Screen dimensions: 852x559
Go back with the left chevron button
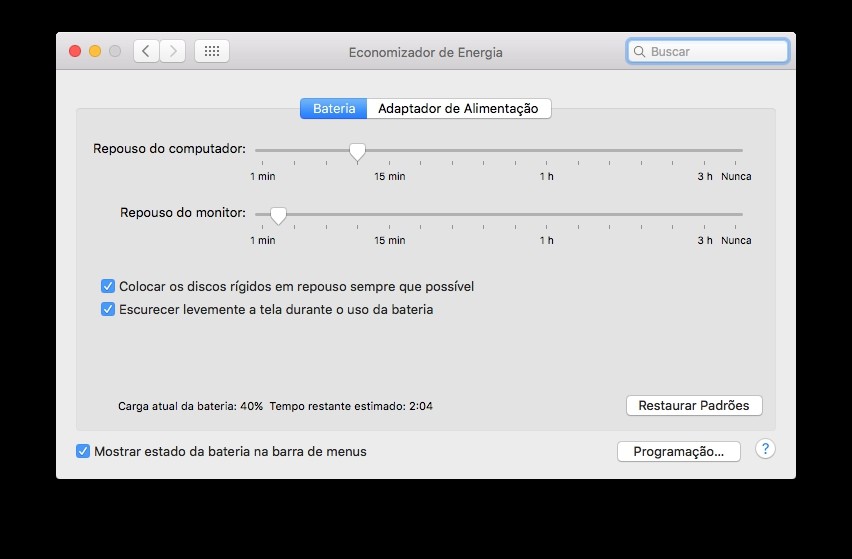coord(146,51)
